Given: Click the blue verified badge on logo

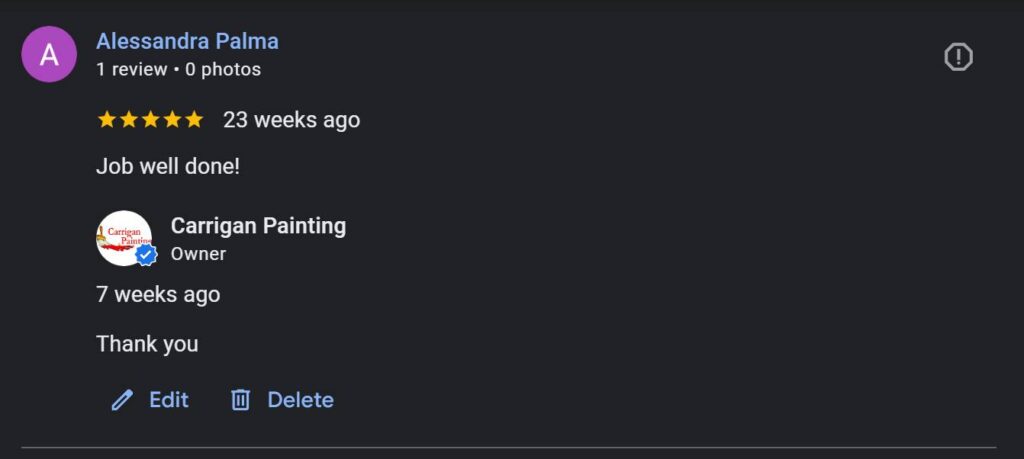Looking at the screenshot, I should coord(146,255).
